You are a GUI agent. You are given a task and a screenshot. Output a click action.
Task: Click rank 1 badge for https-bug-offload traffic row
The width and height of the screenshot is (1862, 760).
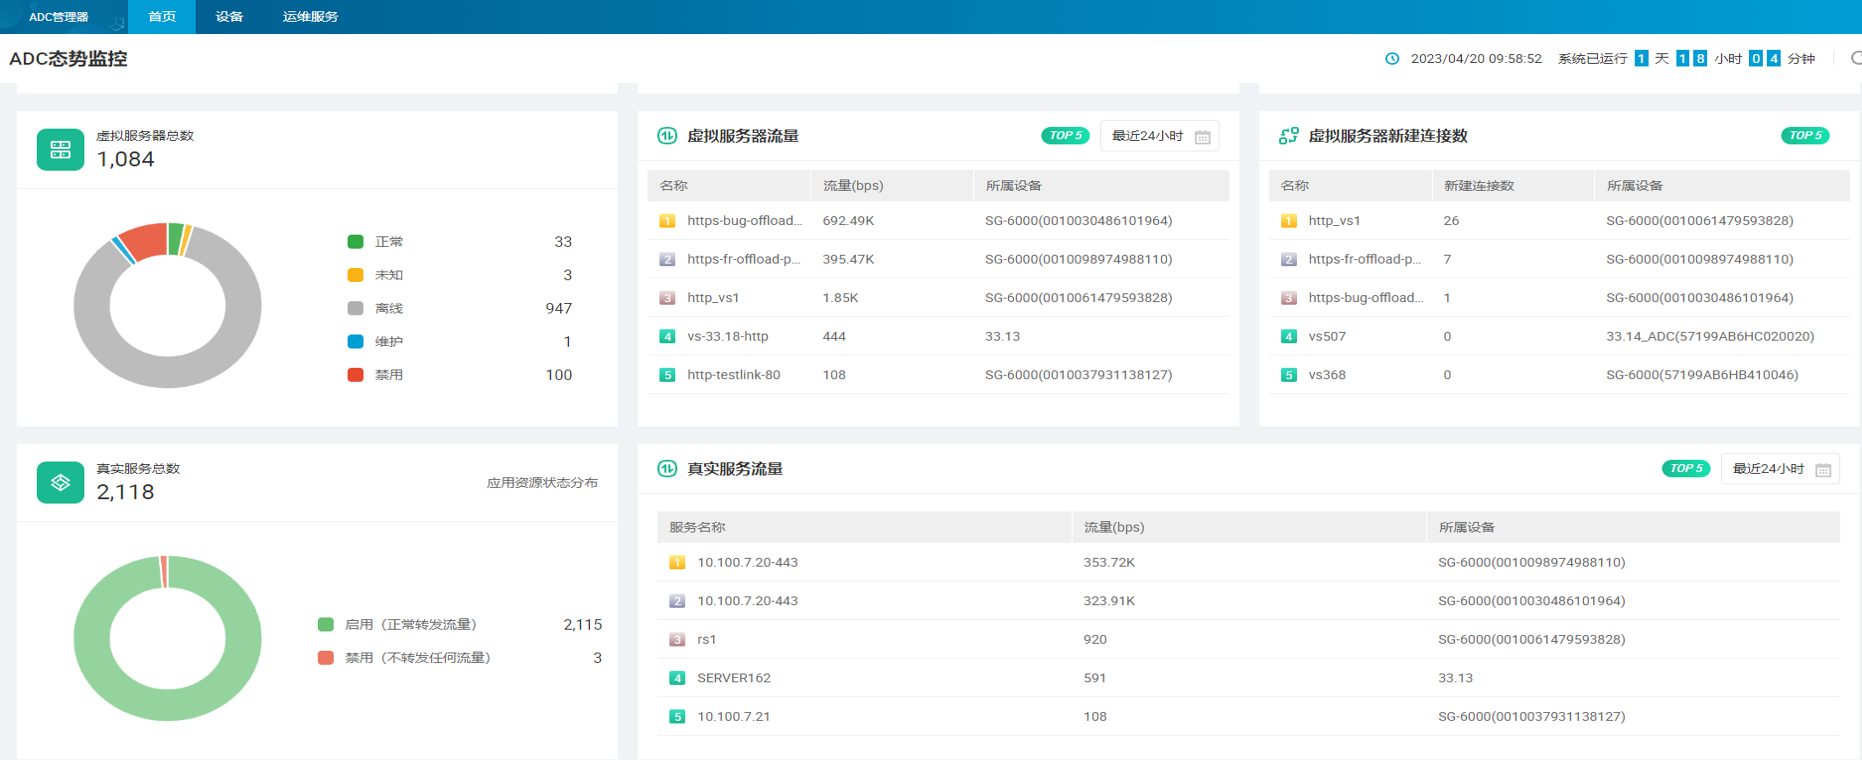pos(667,221)
